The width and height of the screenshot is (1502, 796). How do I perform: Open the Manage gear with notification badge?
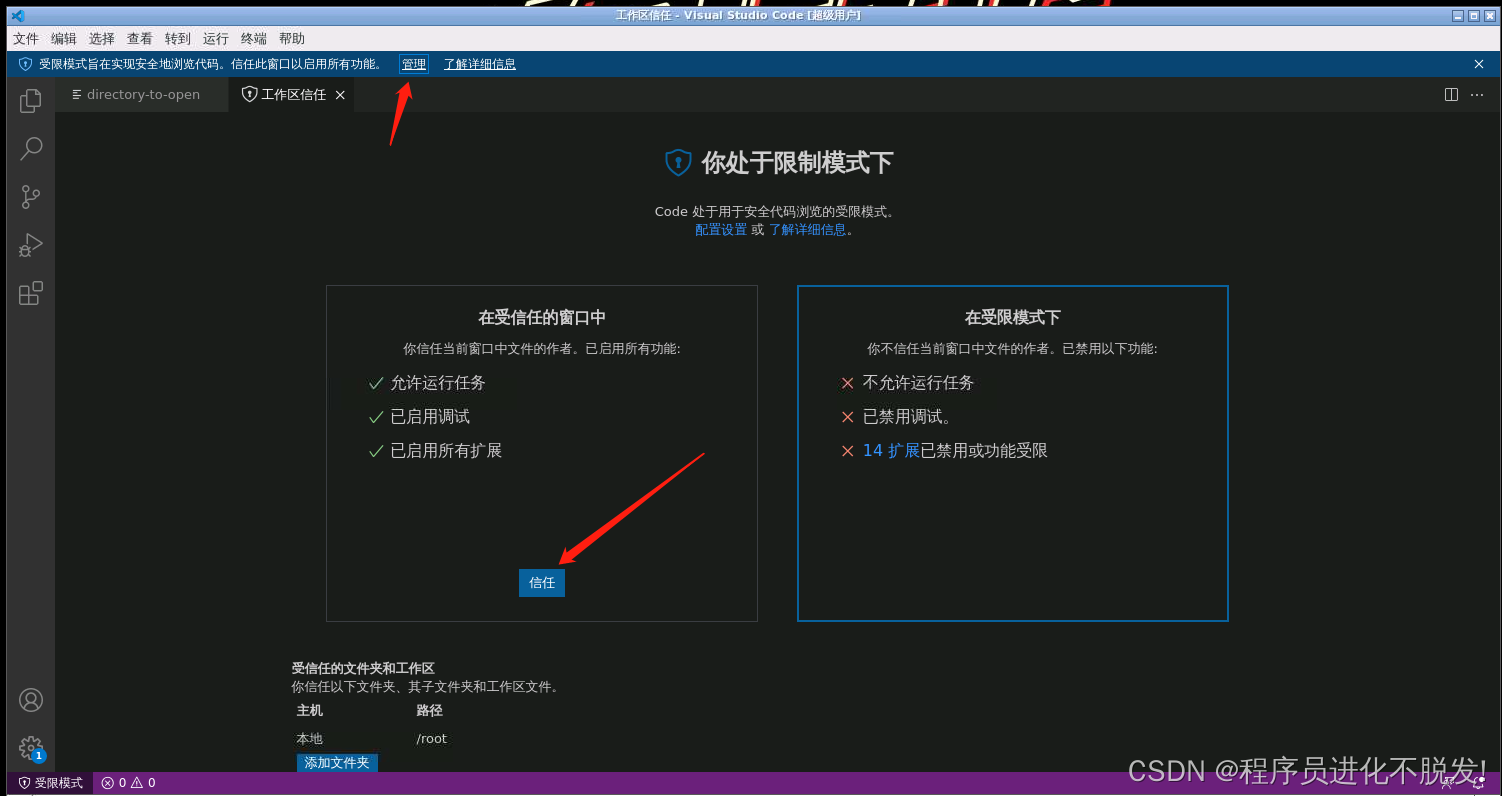(30, 748)
